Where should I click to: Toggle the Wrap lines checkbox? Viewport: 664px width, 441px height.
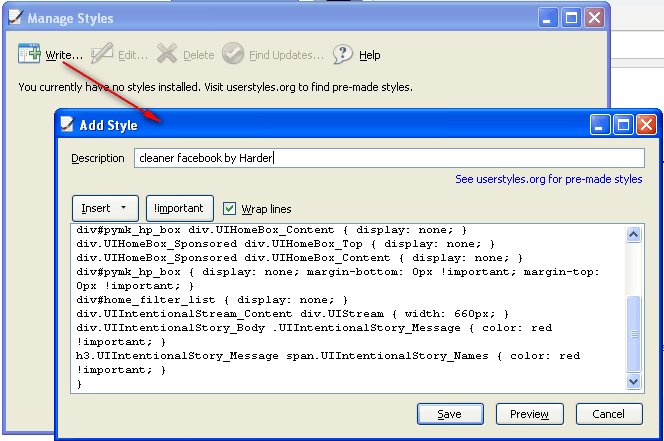(x=230, y=208)
